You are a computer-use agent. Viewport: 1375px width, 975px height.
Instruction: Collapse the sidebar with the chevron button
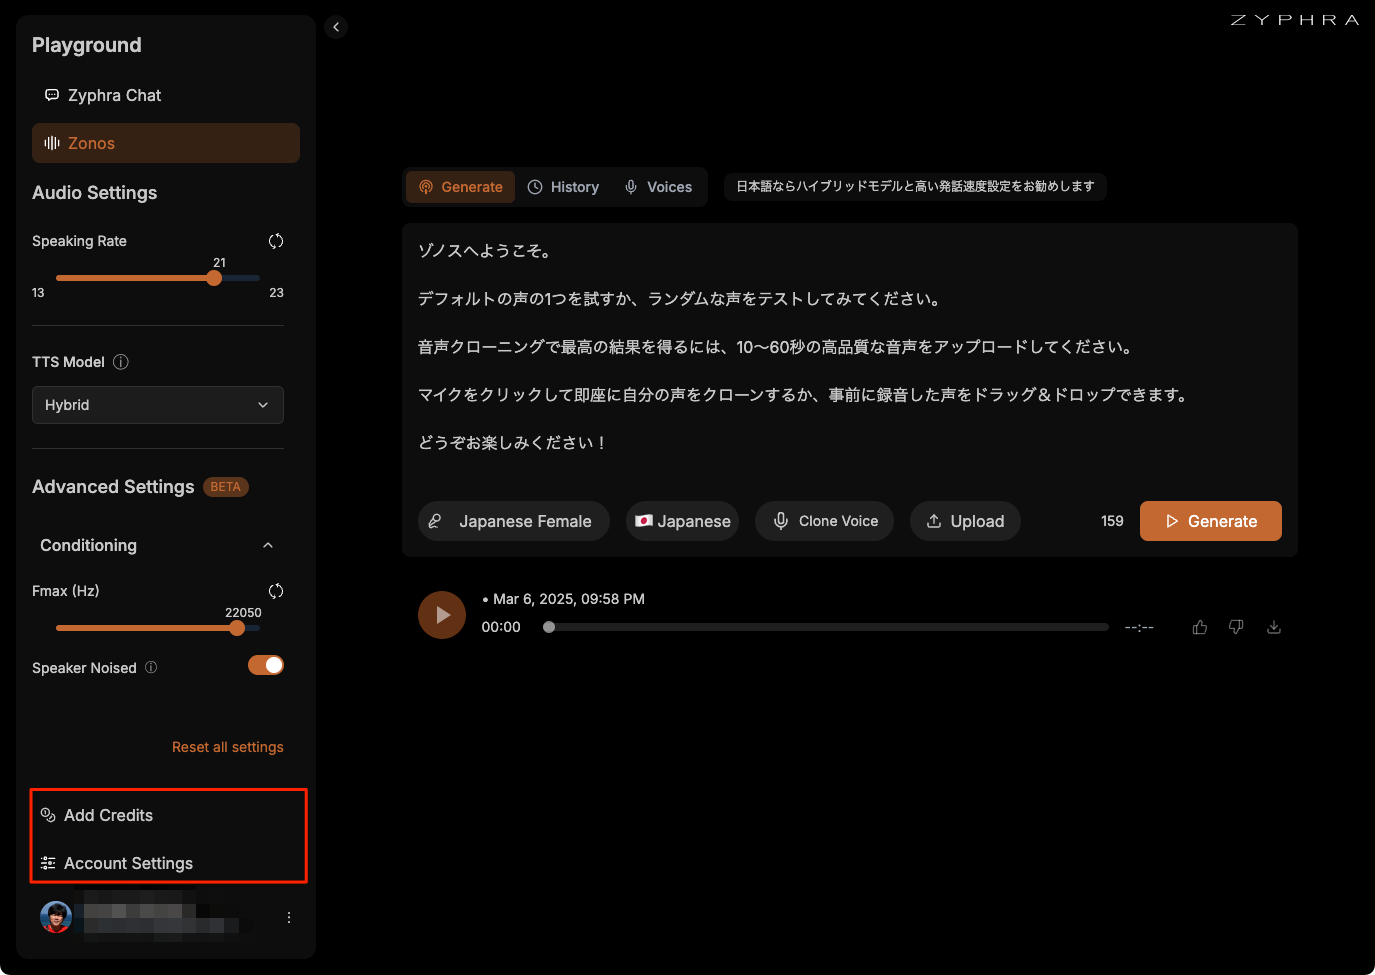pos(336,27)
